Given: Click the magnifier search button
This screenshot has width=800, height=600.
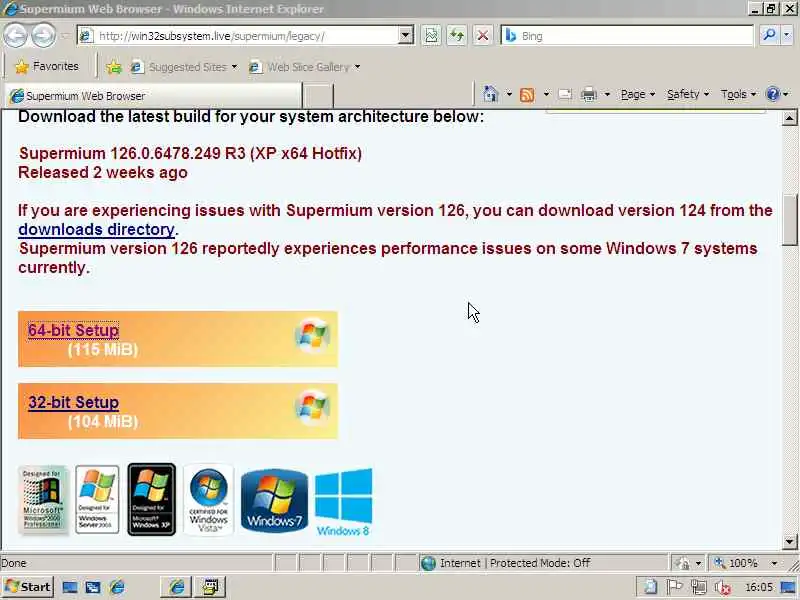Looking at the screenshot, I should pos(769,35).
